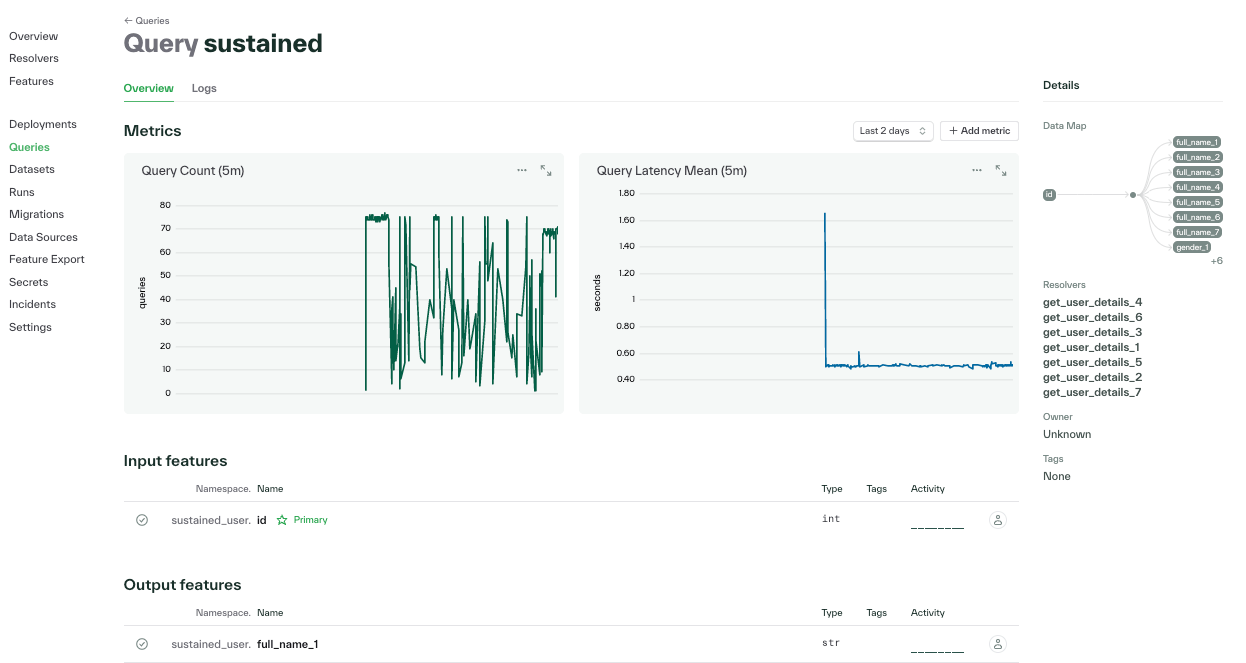The width and height of the screenshot is (1246, 663).
Task: Click the status checkmark for the id feature
Action: [142, 519]
